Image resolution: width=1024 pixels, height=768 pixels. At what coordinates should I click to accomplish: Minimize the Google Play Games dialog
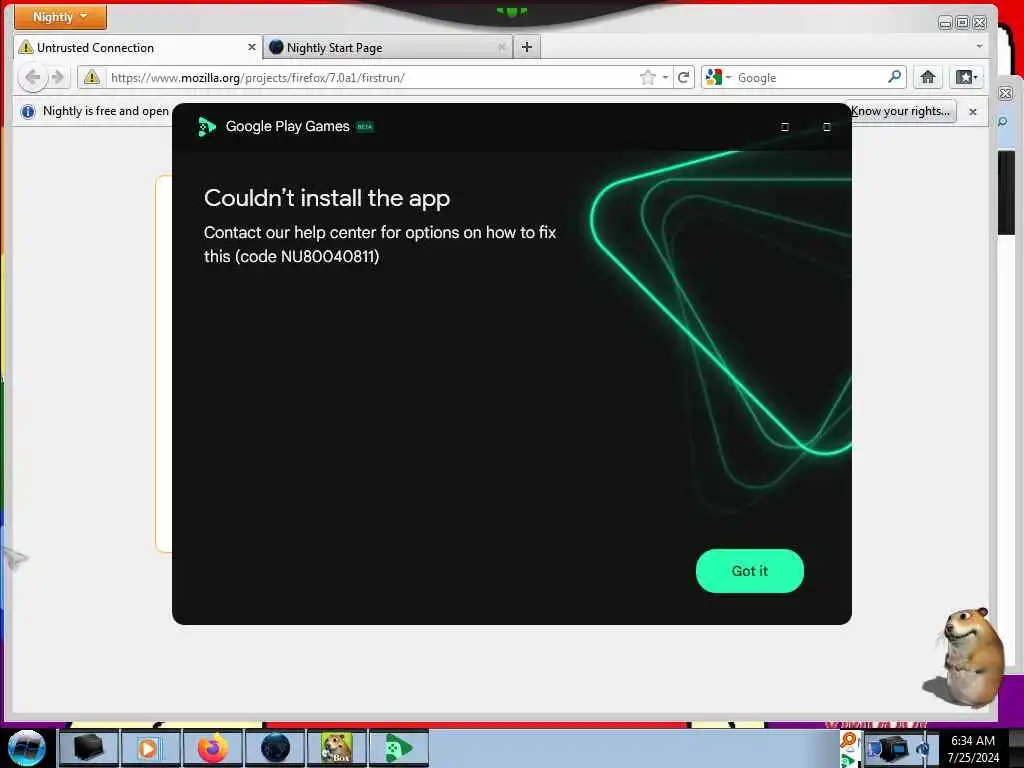coord(785,127)
